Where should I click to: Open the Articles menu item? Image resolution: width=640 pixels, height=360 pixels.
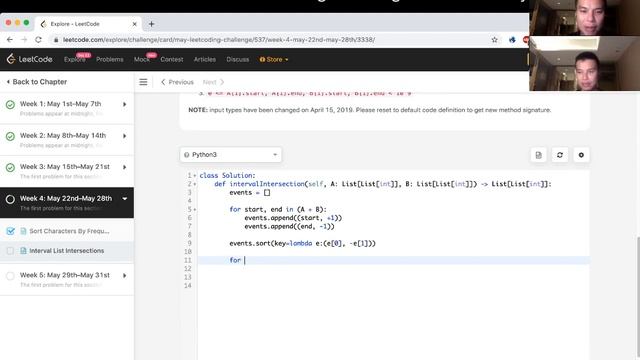[x=204, y=60]
